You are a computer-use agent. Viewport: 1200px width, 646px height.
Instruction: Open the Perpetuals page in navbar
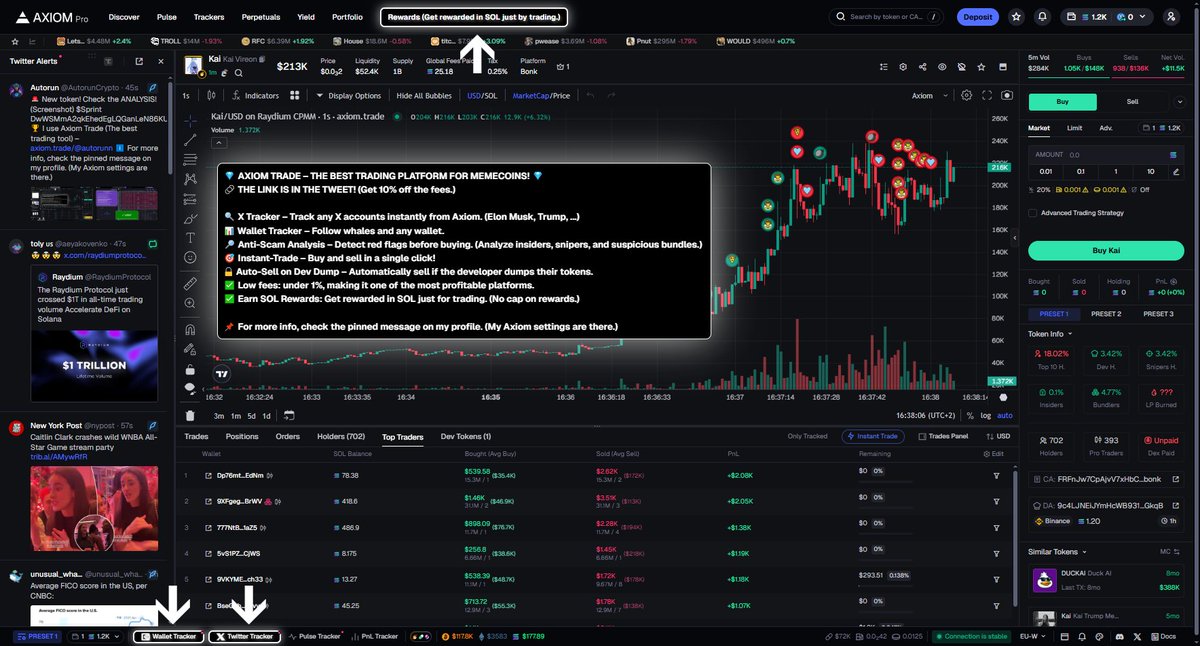[260, 17]
